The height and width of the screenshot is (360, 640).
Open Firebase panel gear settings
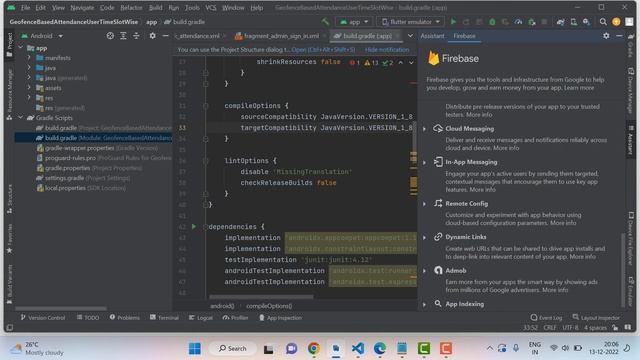tap(606, 36)
